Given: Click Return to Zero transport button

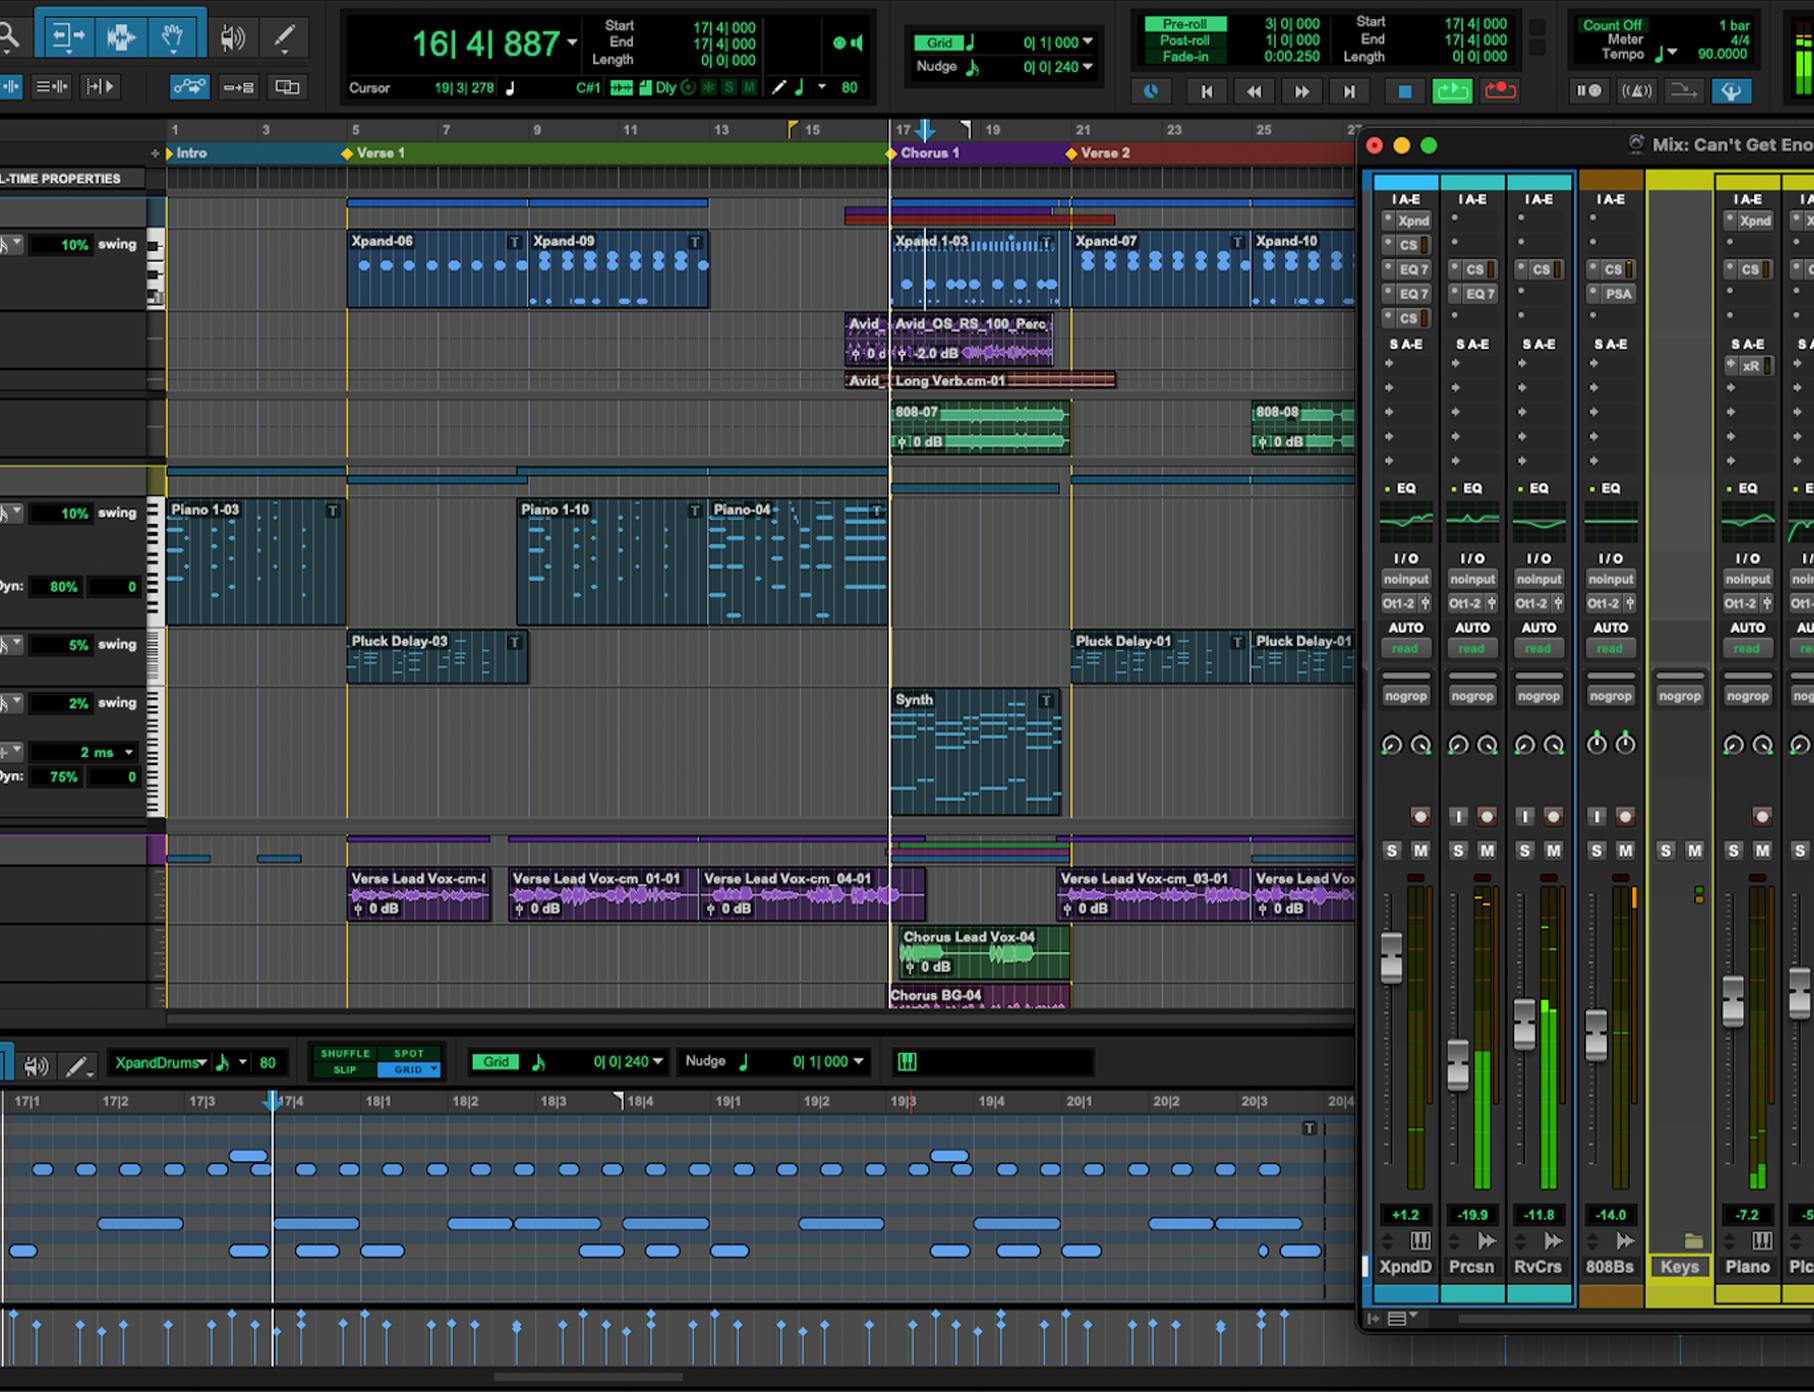Looking at the screenshot, I should coord(1206,91).
